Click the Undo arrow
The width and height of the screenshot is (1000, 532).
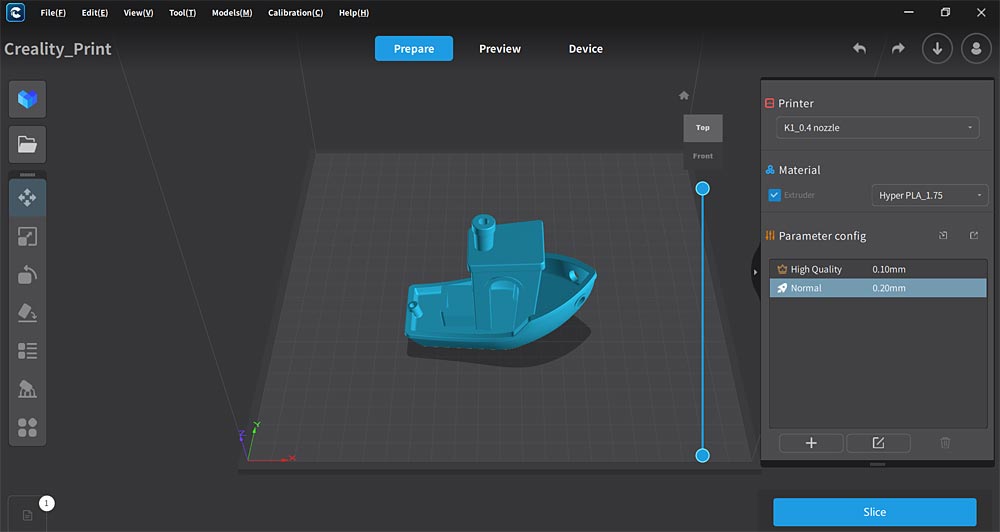pyautogui.click(x=860, y=48)
